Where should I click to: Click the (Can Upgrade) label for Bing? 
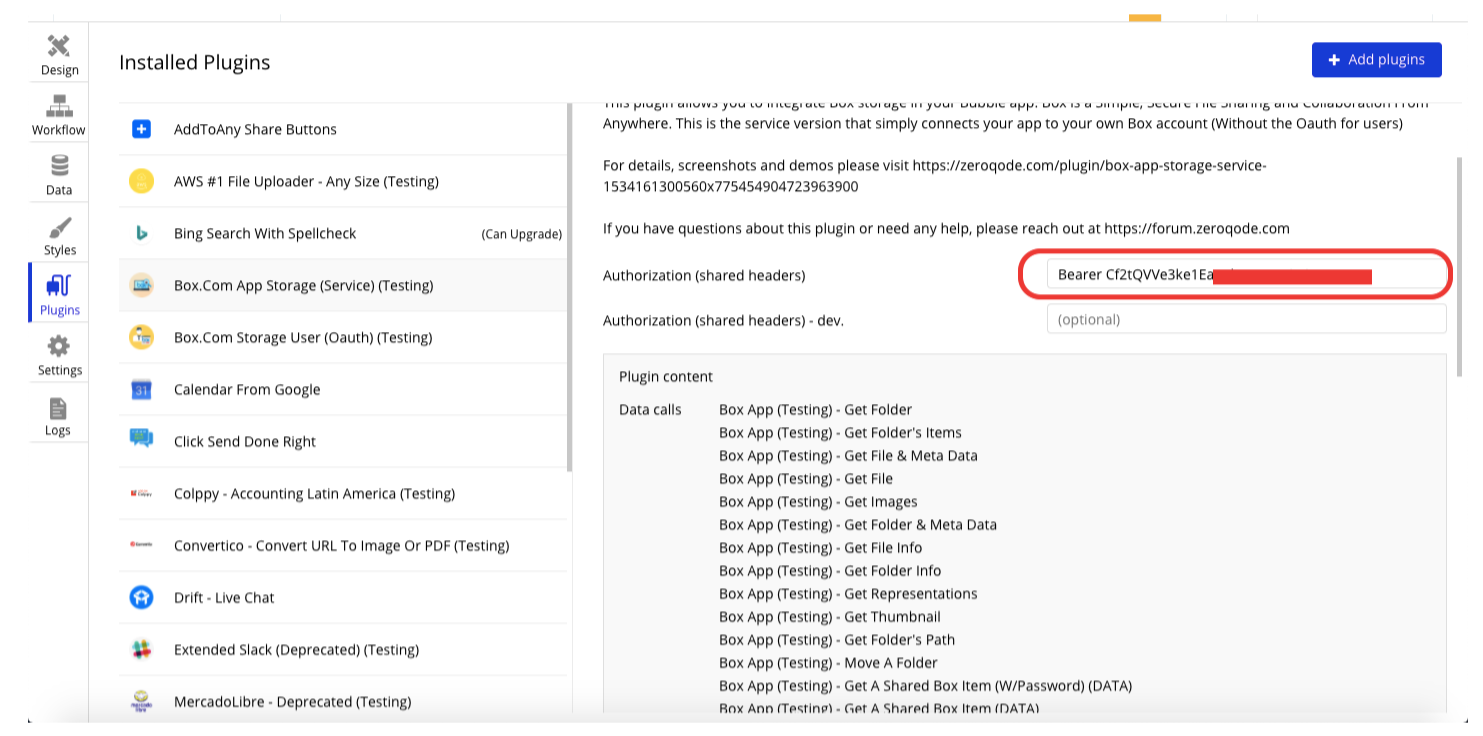click(x=521, y=234)
